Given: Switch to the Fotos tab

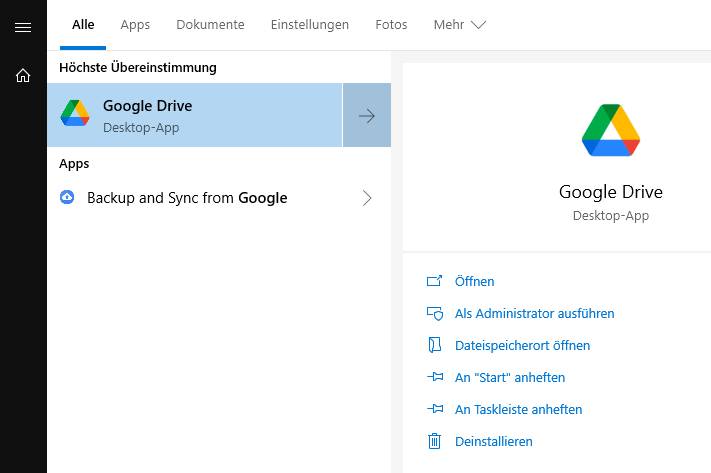Looking at the screenshot, I should click(x=391, y=24).
